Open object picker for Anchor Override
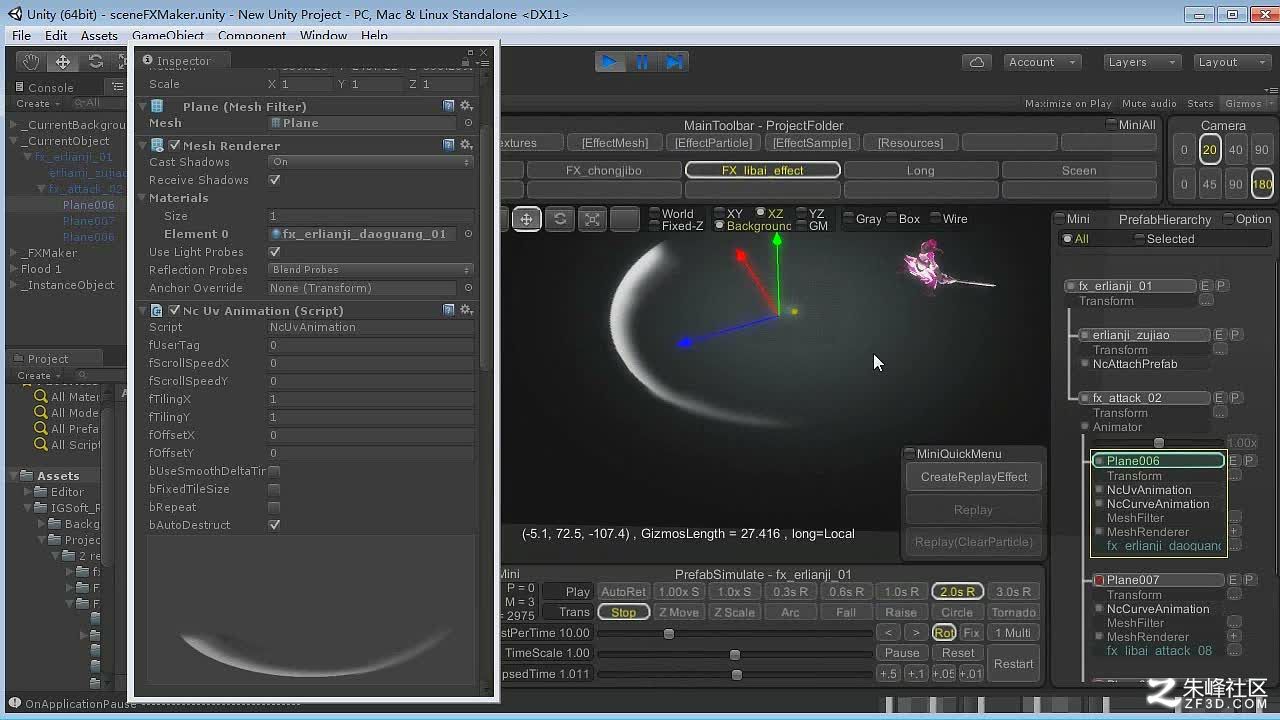 (x=468, y=288)
